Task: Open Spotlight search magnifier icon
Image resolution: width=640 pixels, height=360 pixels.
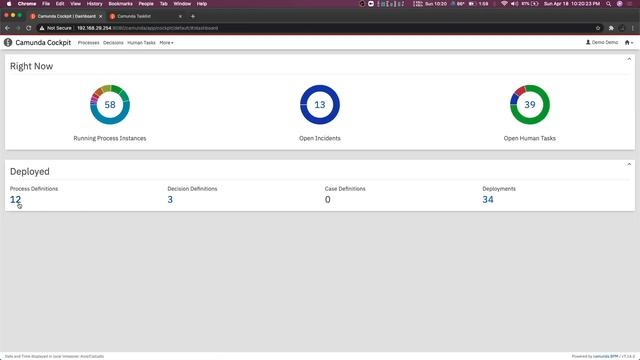Action: [x=609, y=4]
